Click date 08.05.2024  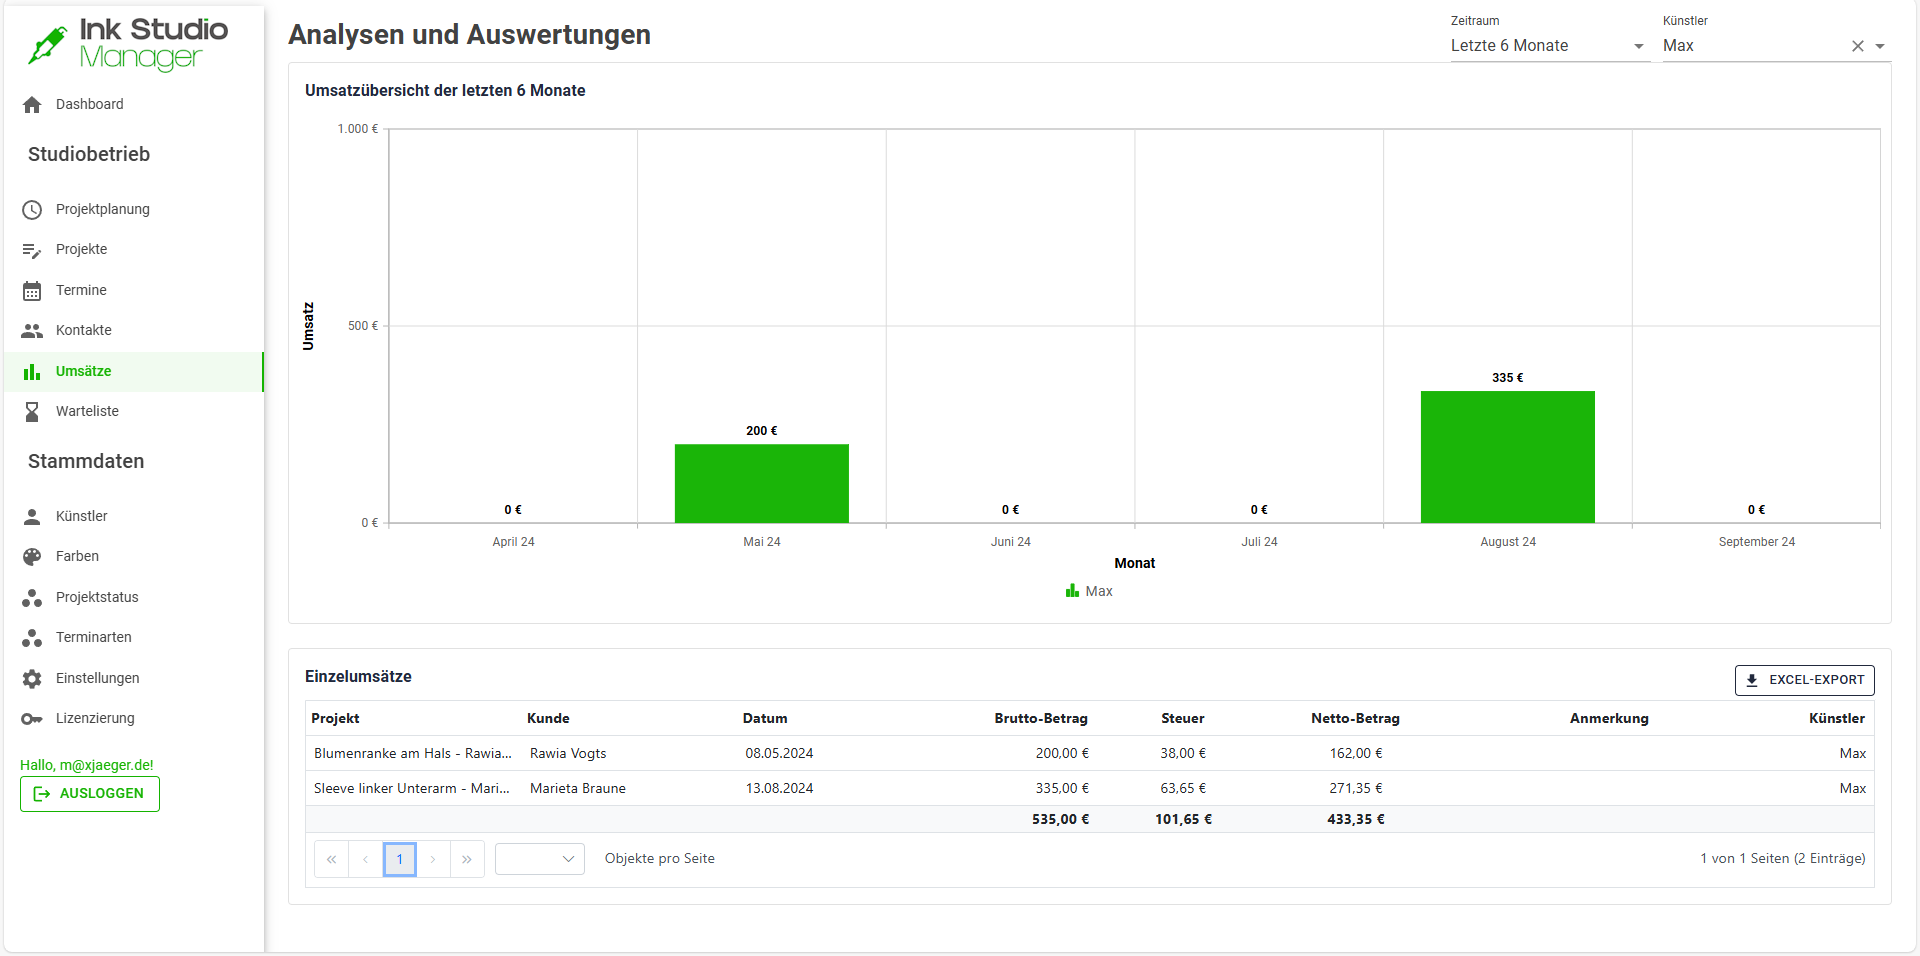click(779, 753)
